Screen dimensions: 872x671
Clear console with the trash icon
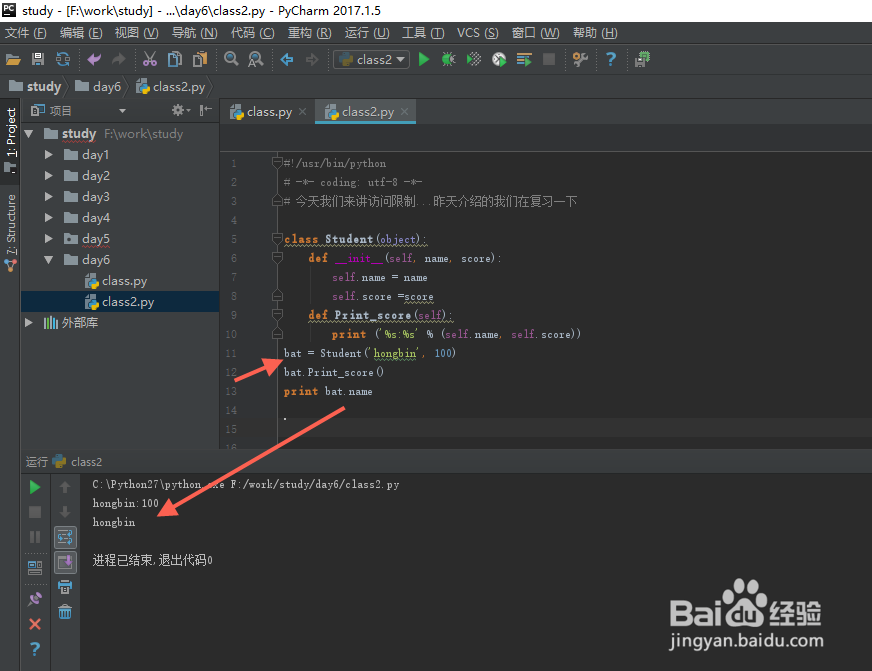[65, 612]
